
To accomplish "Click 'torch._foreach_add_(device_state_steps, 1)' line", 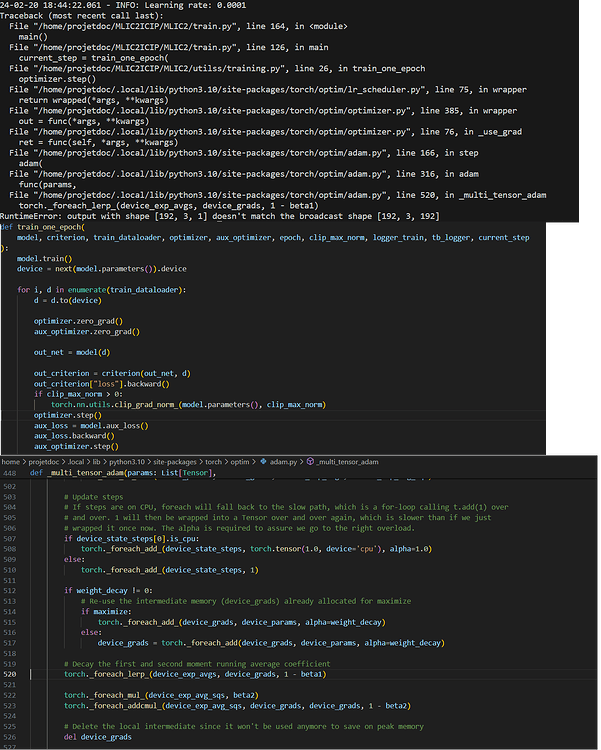I will point(169,570).
